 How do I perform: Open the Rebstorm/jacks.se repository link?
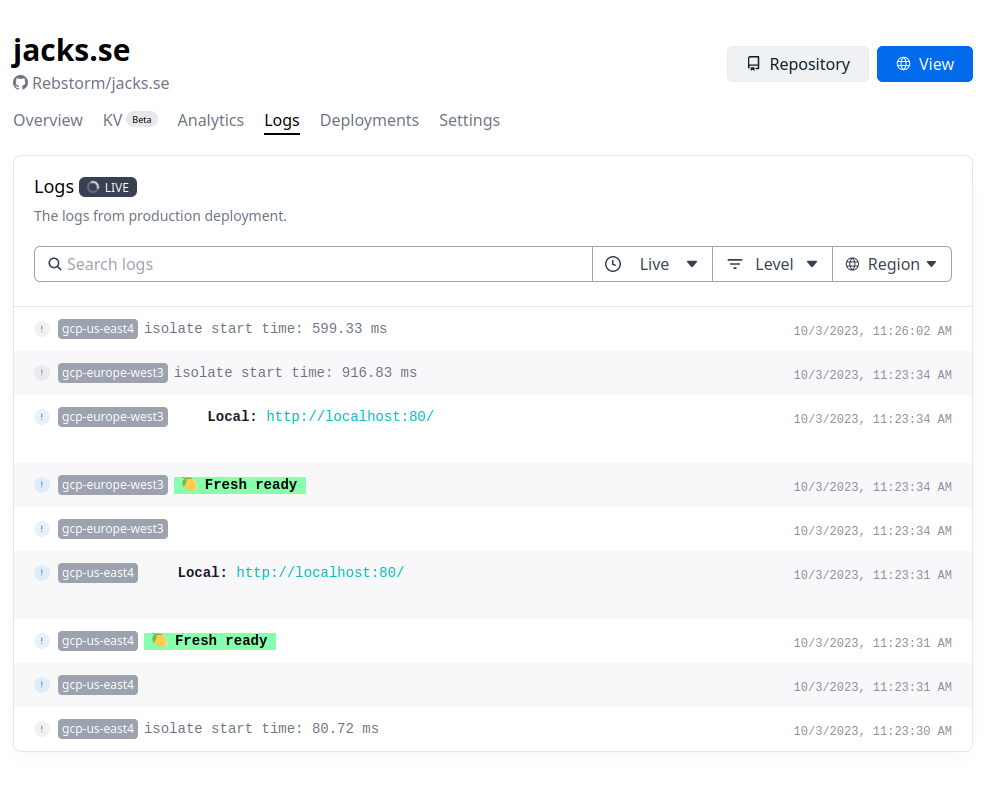101,83
